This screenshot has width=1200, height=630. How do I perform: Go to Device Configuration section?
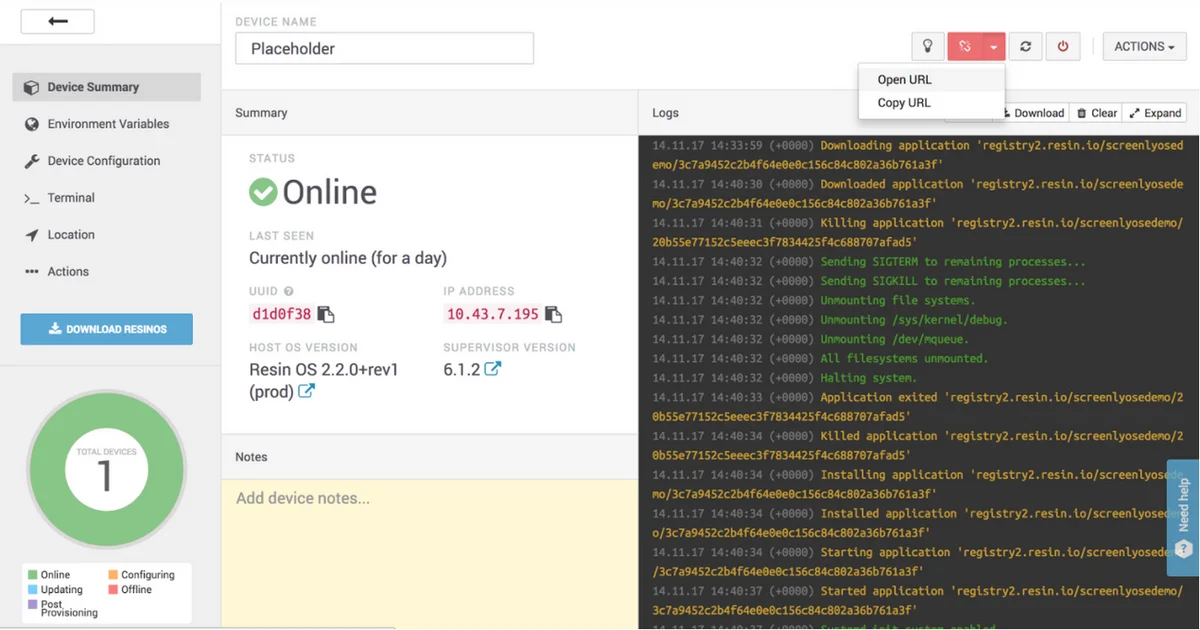tap(103, 161)
